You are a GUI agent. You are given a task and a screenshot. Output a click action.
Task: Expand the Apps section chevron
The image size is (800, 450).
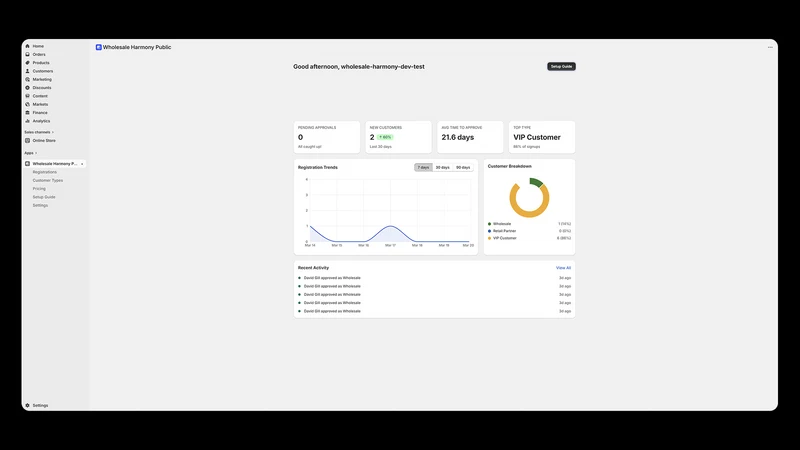point(36,153)
